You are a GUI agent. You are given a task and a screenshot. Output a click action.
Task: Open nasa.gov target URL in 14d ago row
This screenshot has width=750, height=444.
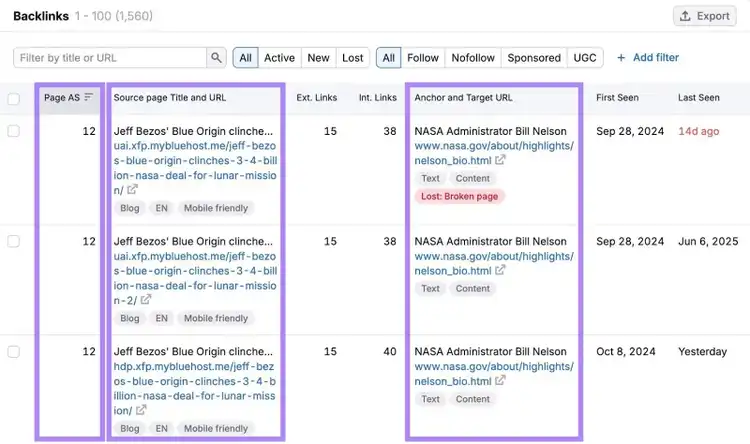(494, 153)
